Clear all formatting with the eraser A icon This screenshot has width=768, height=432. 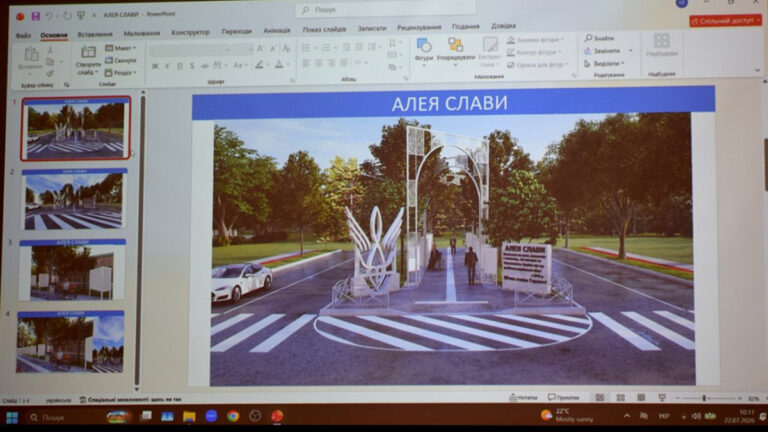click(287, 48)
